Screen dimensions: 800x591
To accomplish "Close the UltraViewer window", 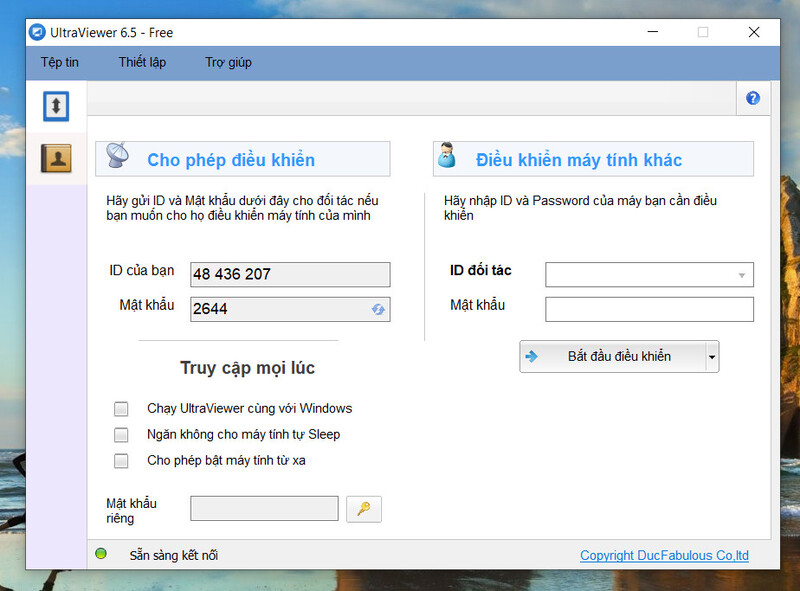I will (754, 32).
